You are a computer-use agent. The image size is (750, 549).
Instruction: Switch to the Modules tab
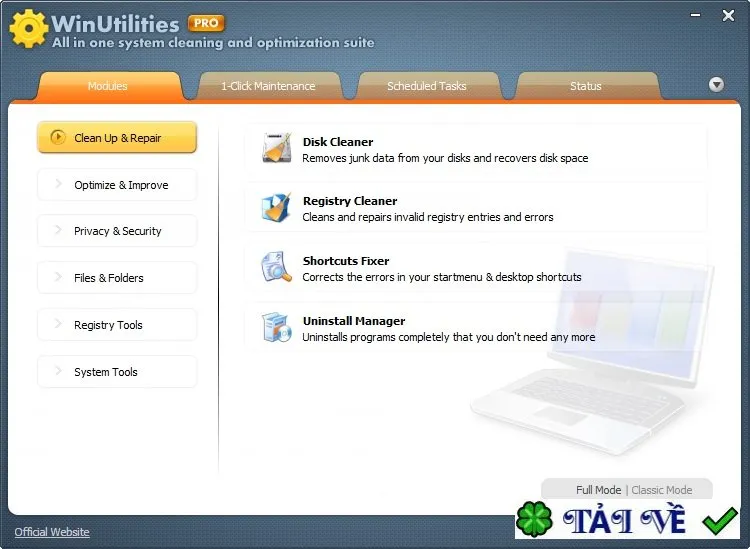109,86
